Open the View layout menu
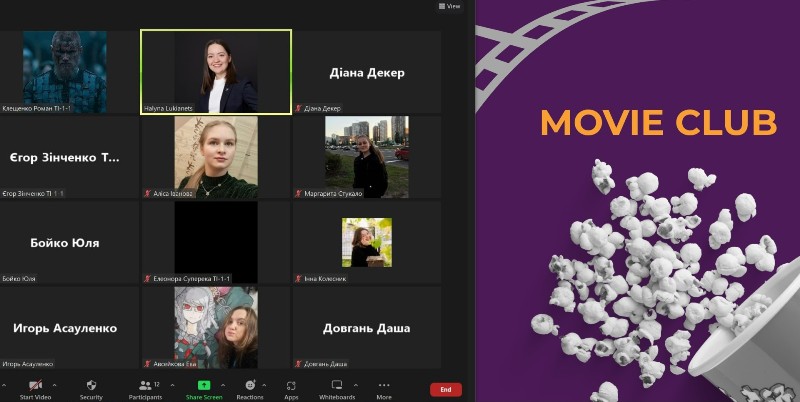Viewport: 800px width, 402px height. [449, 6]
